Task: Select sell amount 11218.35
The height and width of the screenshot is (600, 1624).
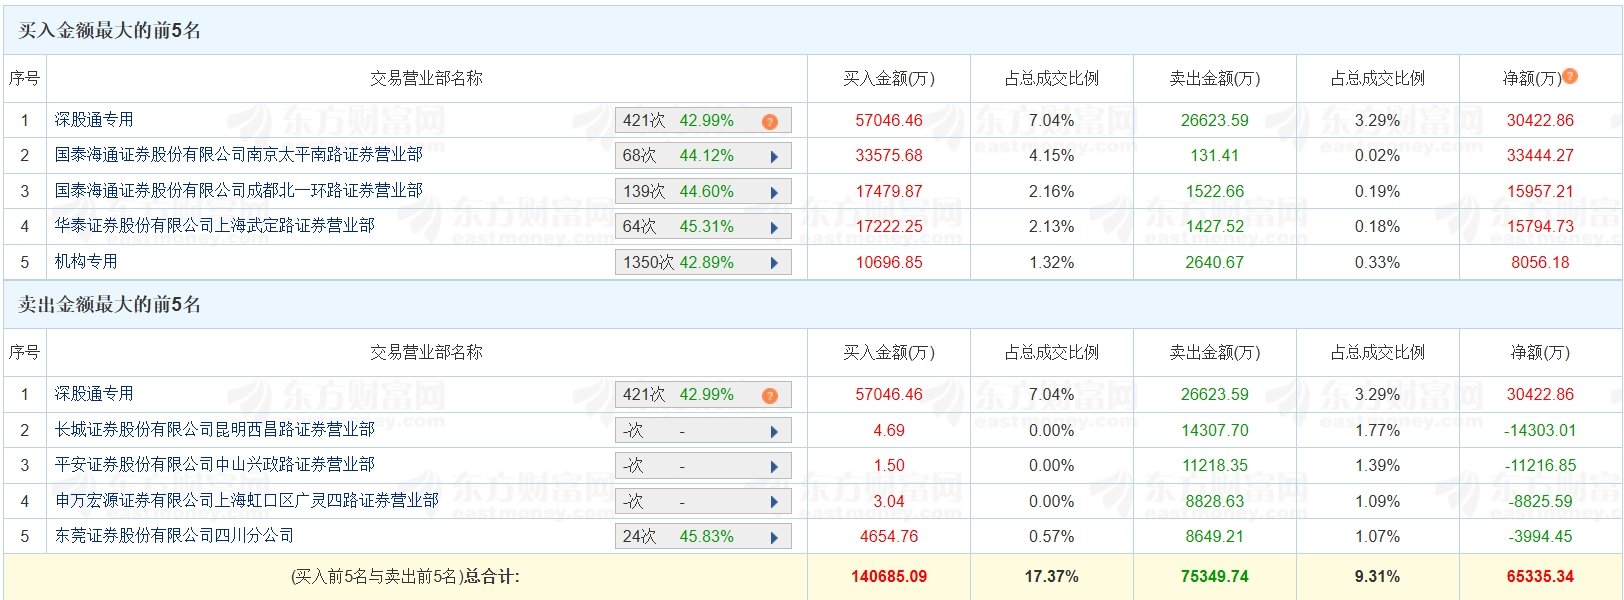Action: [x=1215, y=466]
